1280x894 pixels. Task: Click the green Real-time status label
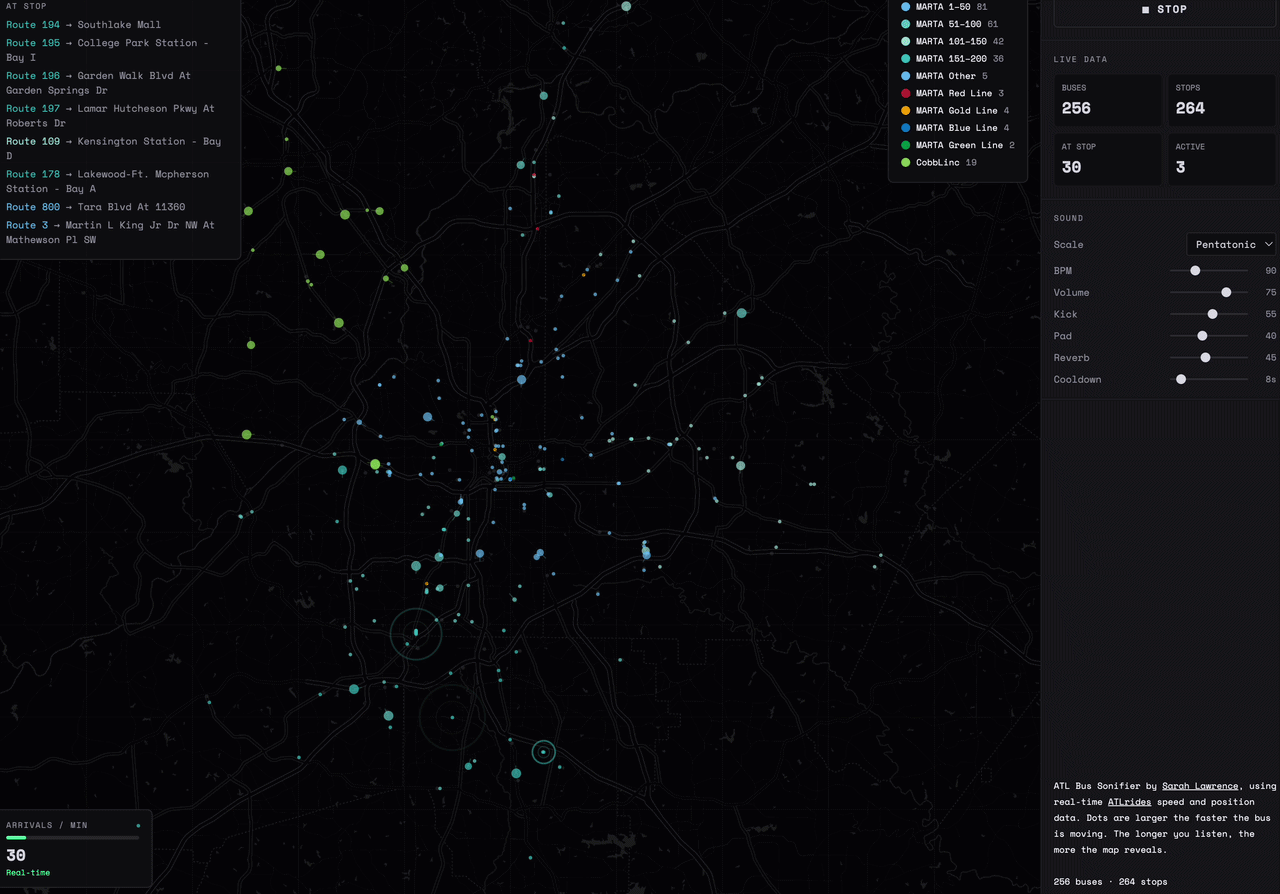(x=28, y=873)
